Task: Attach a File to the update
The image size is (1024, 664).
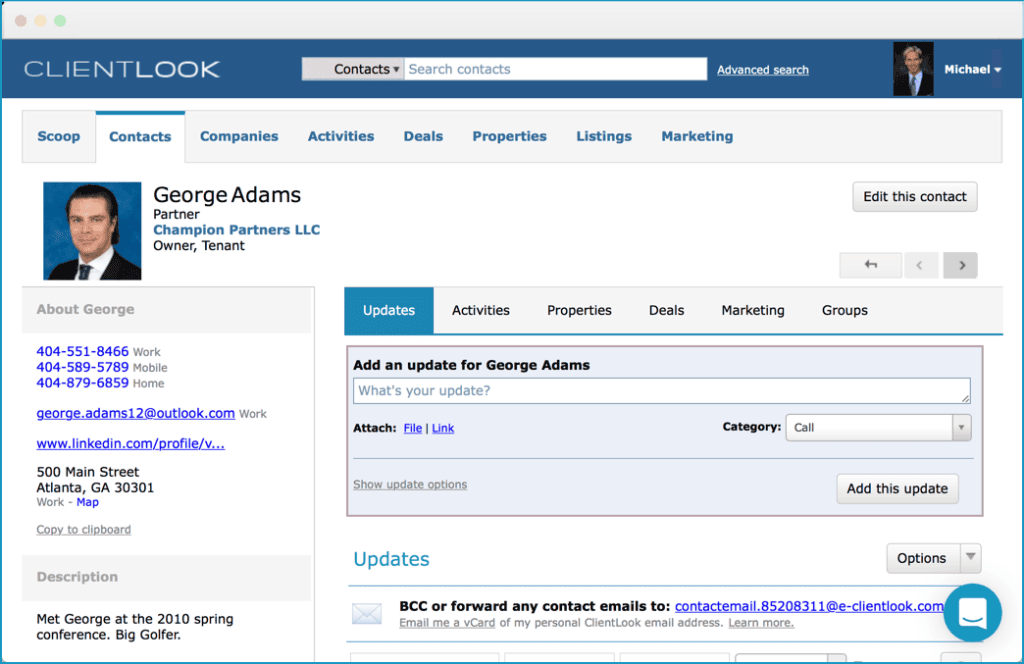Action: tap(413, 428)
